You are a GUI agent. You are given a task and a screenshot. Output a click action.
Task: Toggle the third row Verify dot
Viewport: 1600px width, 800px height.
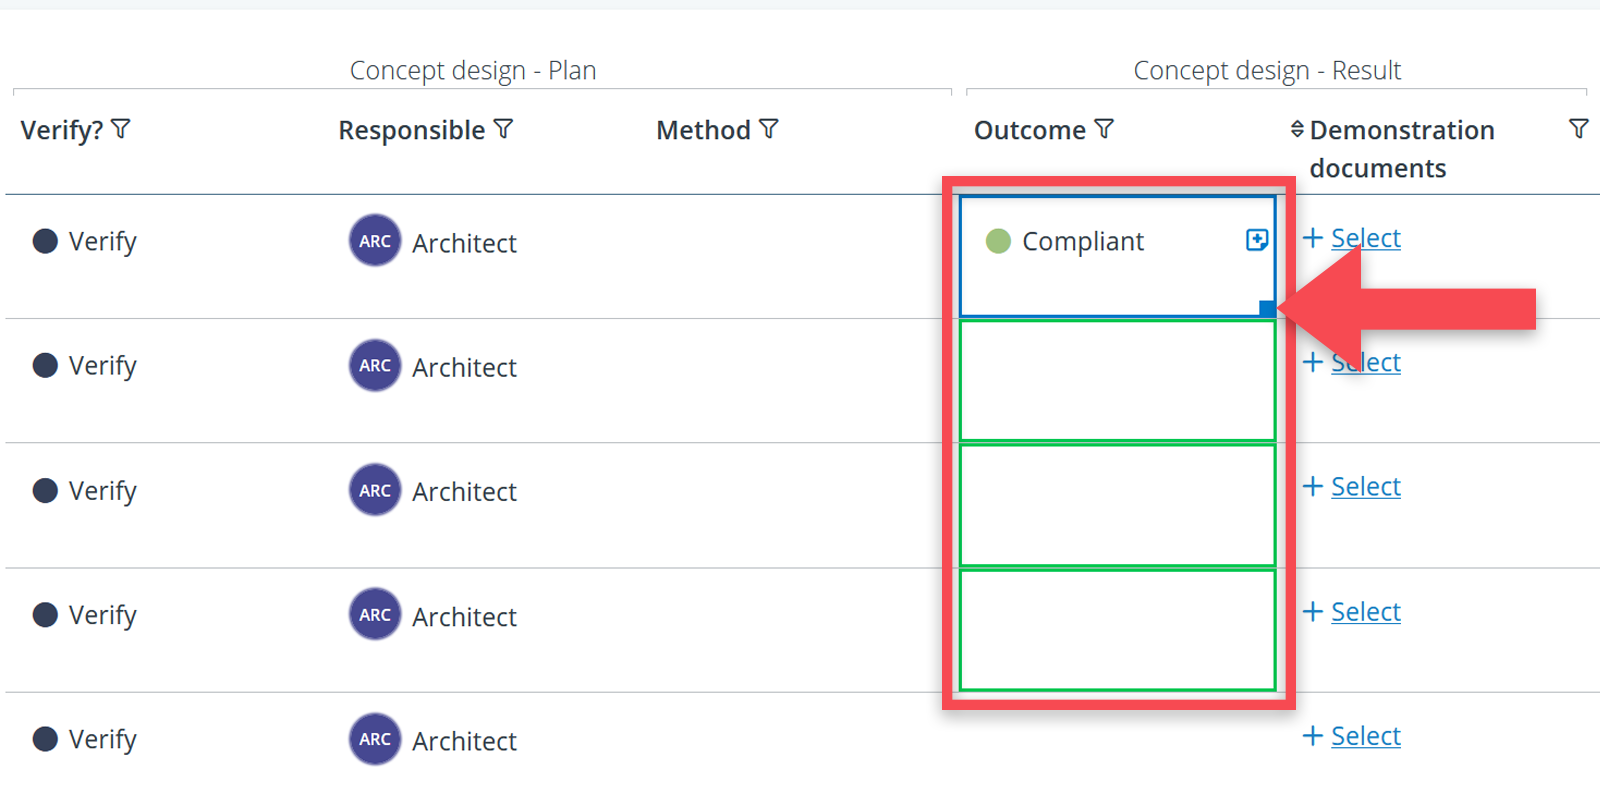(x=45, y=490)
